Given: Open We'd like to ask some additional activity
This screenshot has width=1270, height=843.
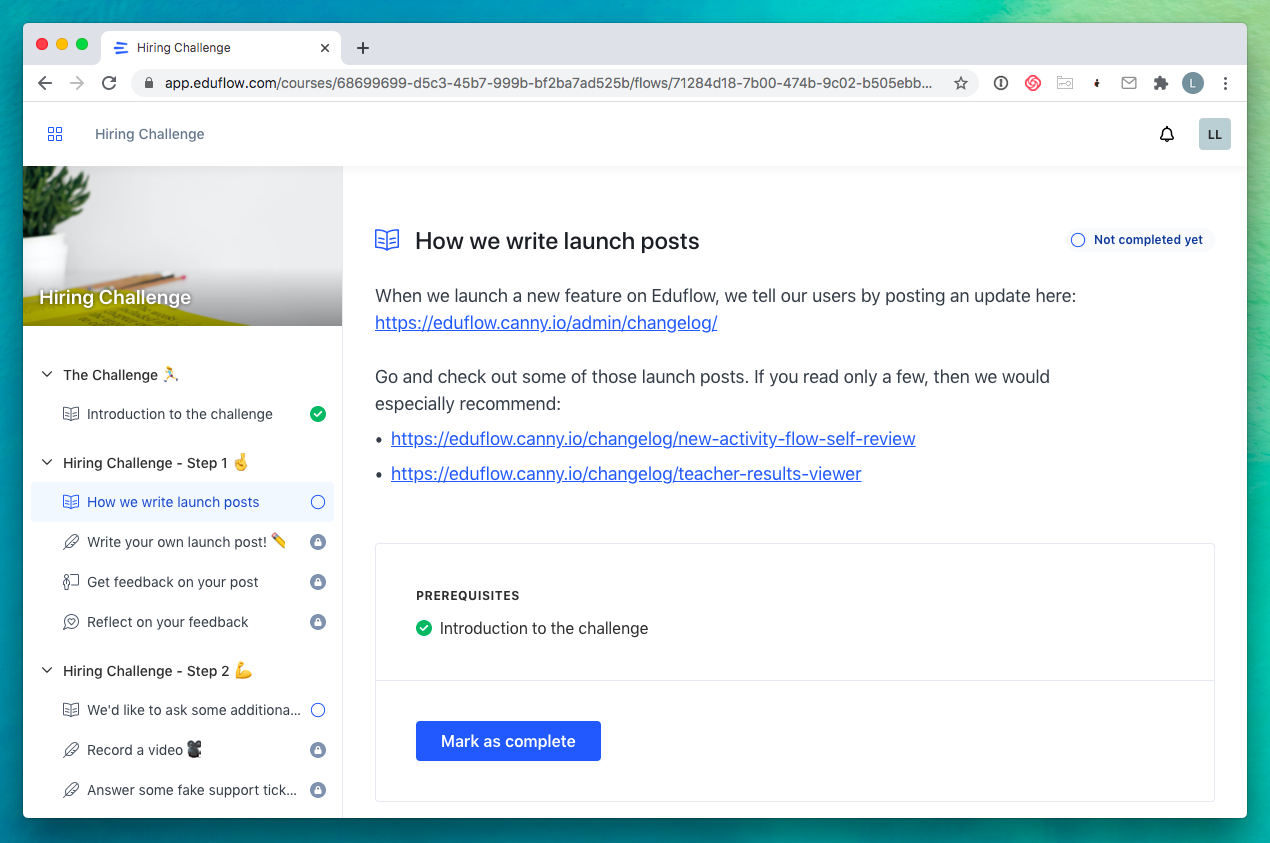Looking at the screenshot, I should point(182,710).
